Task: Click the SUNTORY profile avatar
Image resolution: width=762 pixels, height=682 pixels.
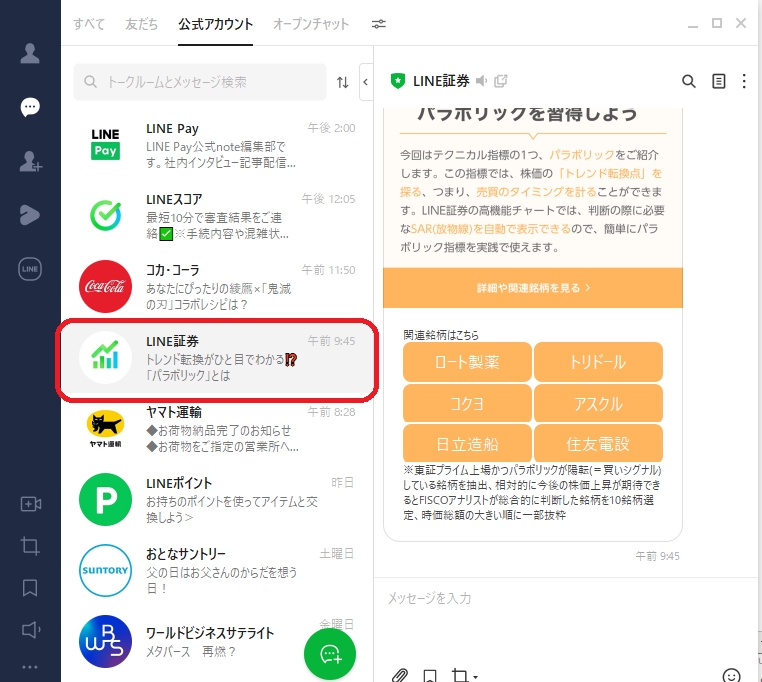Action: (105, 570)
